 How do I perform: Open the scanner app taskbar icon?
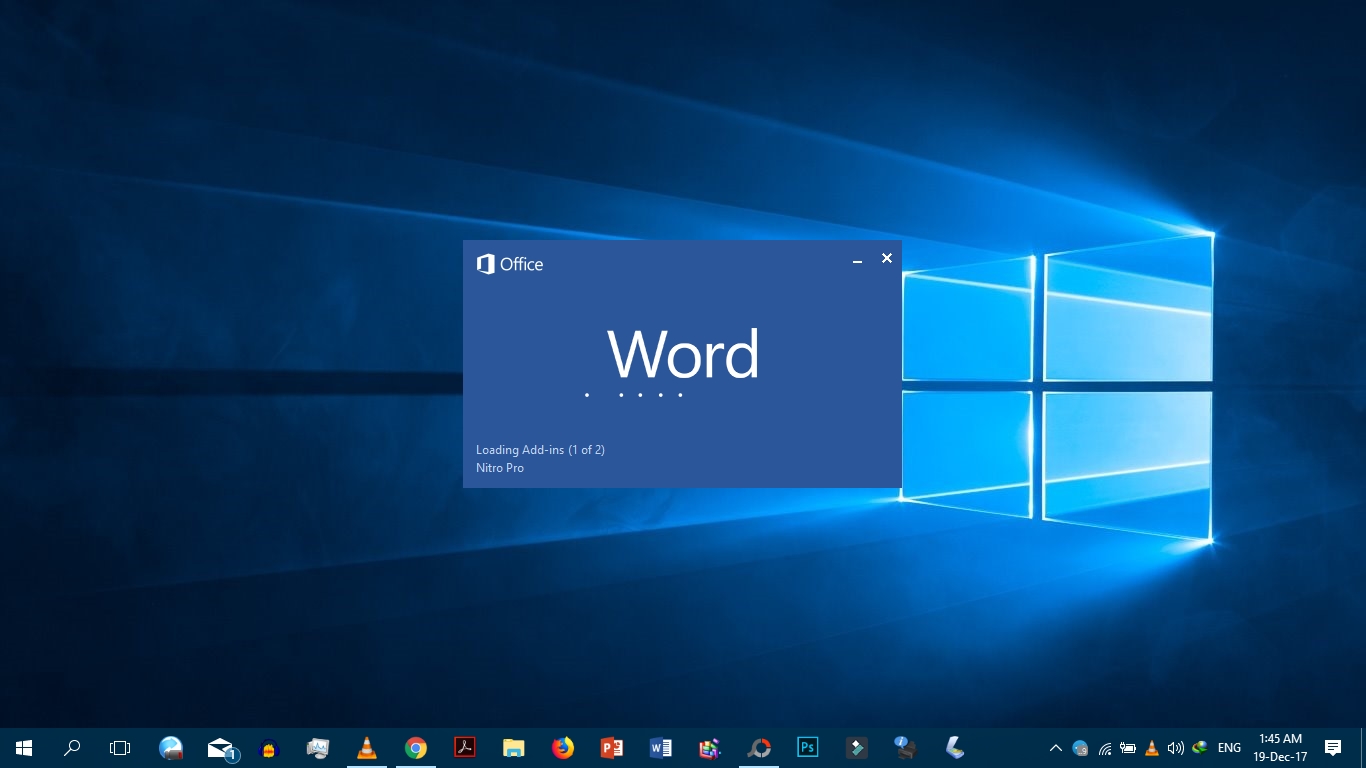click(955, 747)
